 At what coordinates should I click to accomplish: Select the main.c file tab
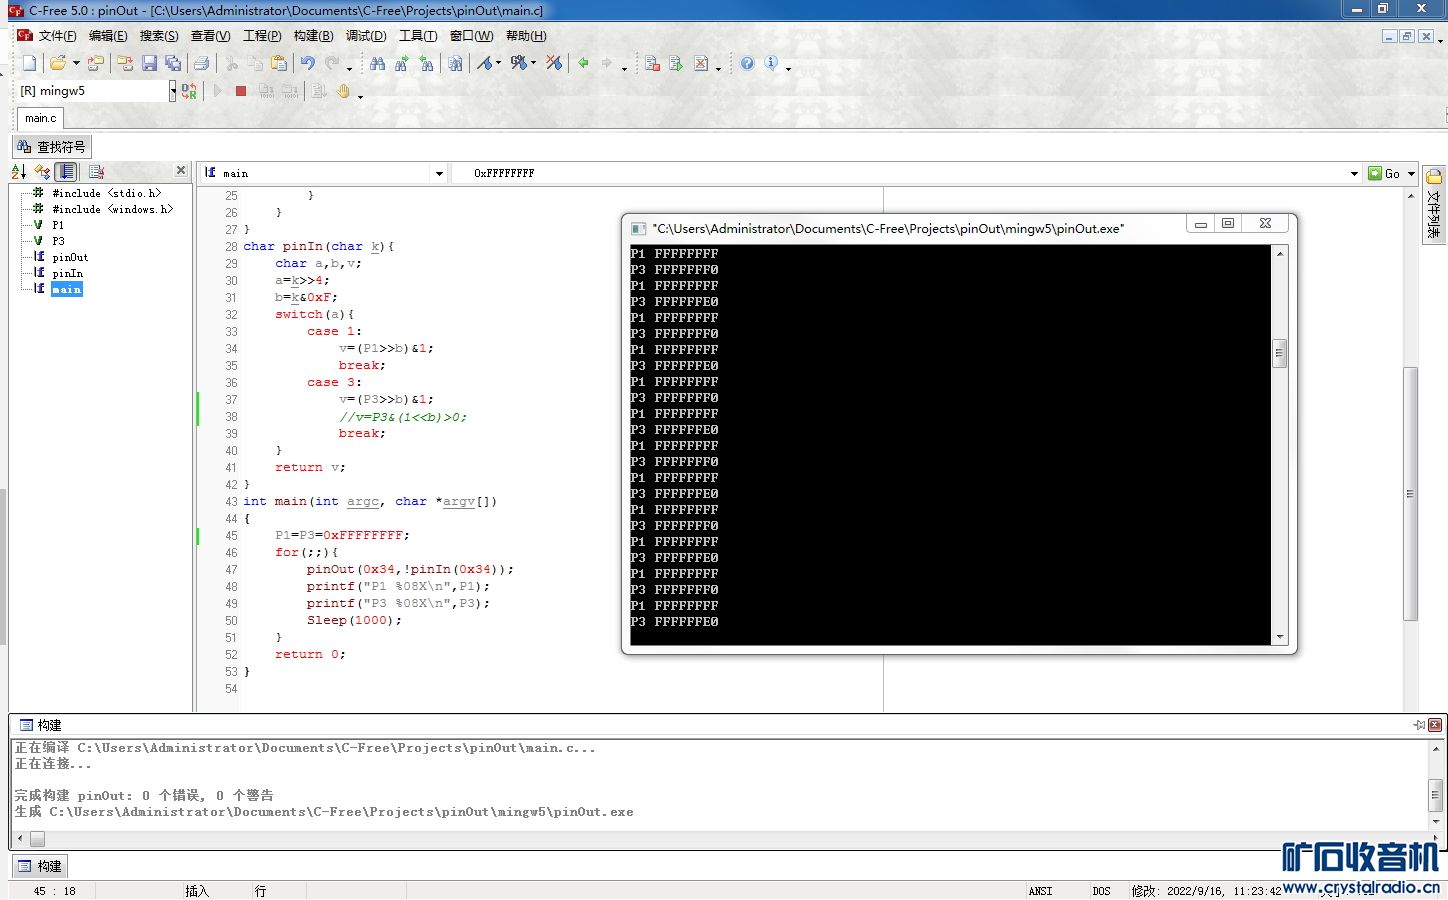click(40, 118)
